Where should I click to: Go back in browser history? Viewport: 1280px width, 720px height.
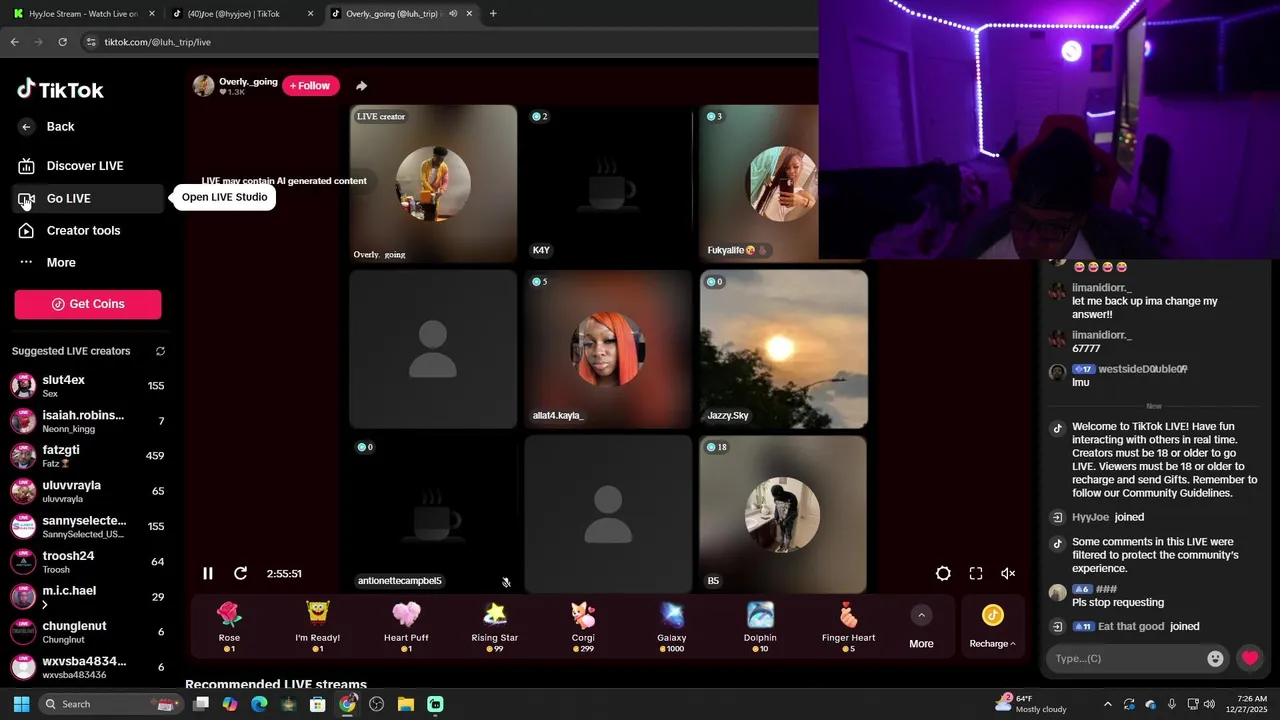(x=15, y=42)
